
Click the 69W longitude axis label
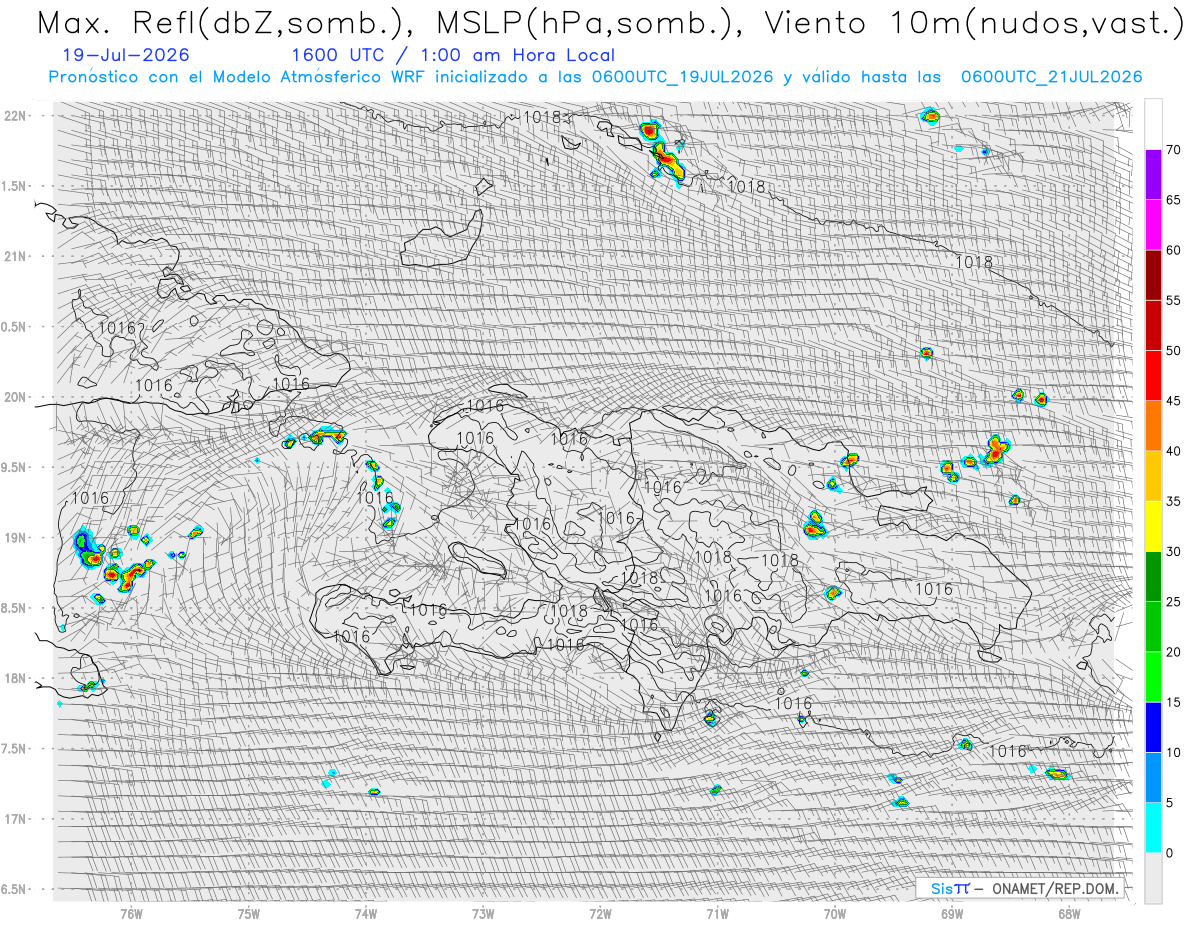tap(952, 912)
